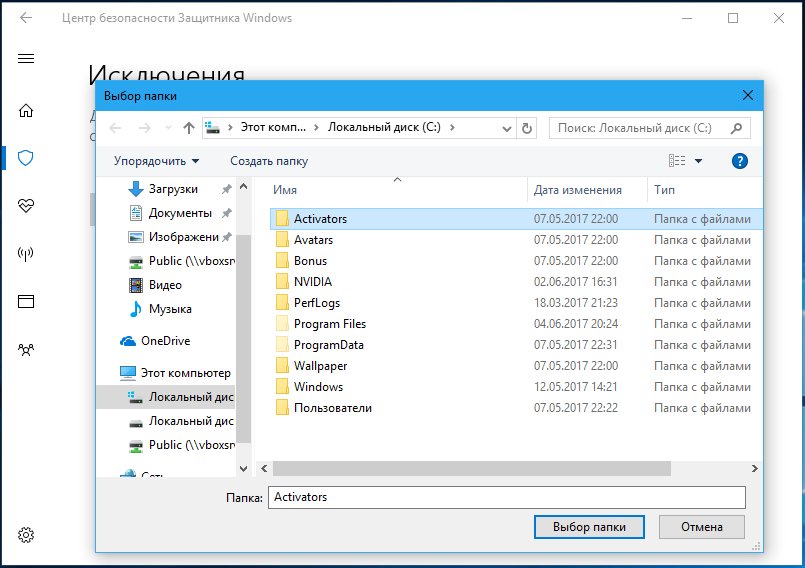Open Документы in navigation pane
805x568 pixels.
[180, 213]
